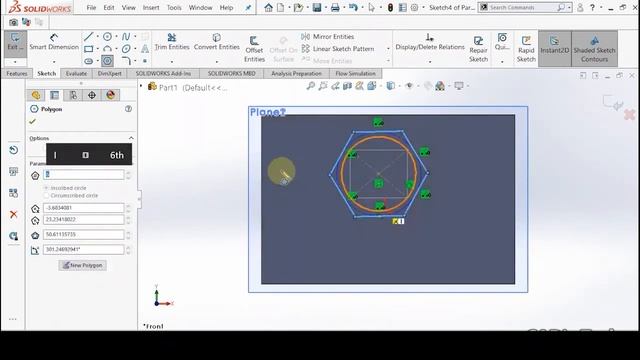This screenshot has width=640, height=360.
Task: Select the Straight Slot tool
Action: [89, 61]
